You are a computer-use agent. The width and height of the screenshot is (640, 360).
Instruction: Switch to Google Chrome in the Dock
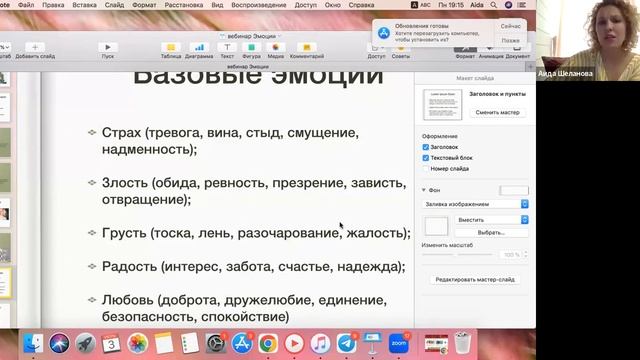268,343
